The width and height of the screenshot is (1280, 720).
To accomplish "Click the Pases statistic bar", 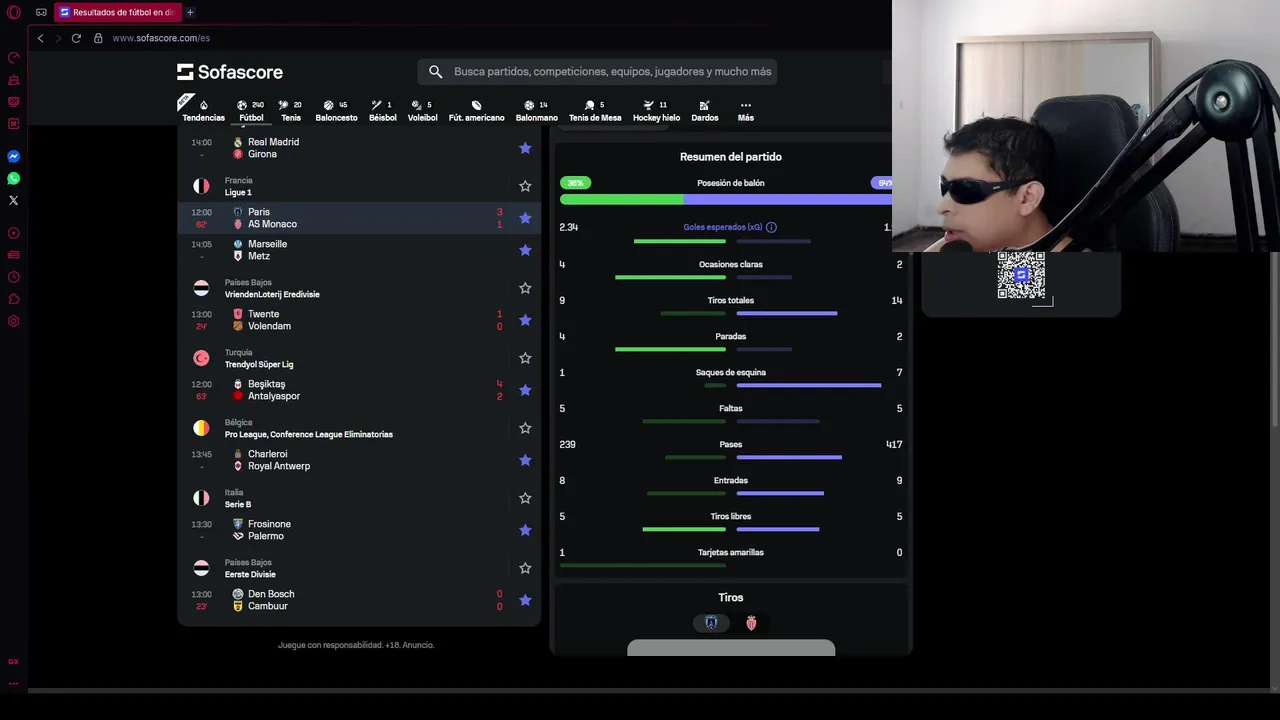I will tap(753, 457).
